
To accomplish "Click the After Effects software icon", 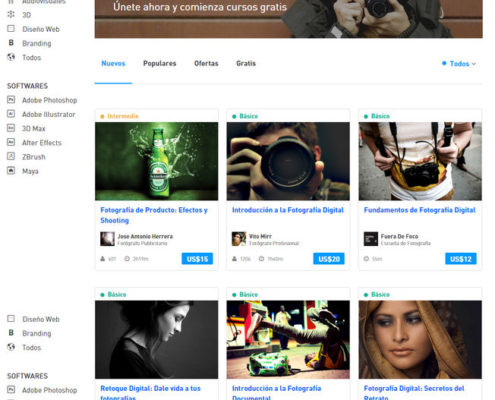I will (11, 142).
